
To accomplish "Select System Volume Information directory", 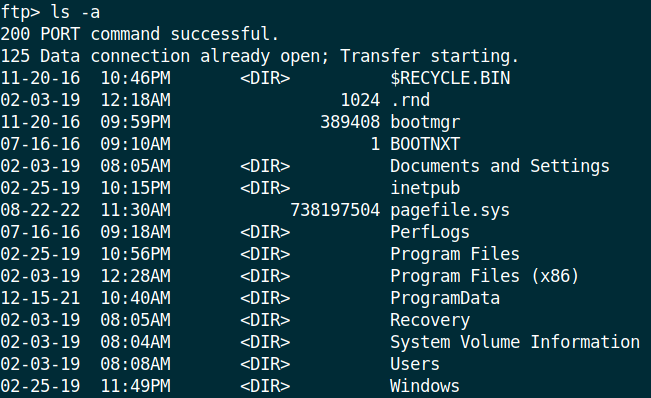I will tap(515, 342).
